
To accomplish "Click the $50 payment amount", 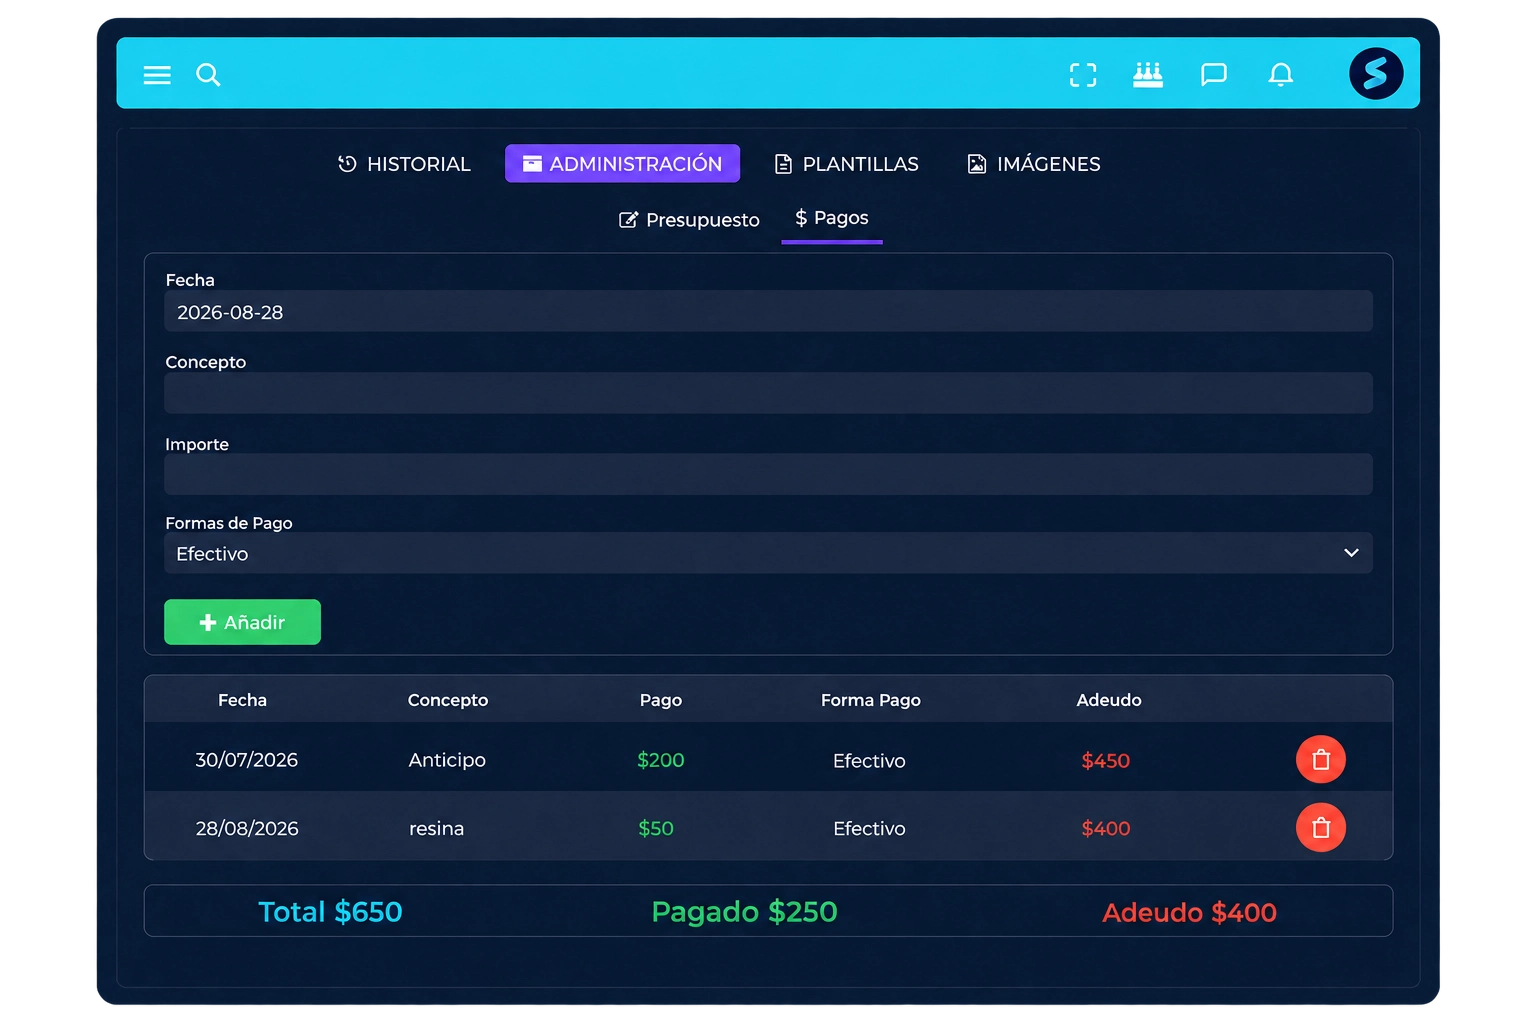I will [656, 828].
